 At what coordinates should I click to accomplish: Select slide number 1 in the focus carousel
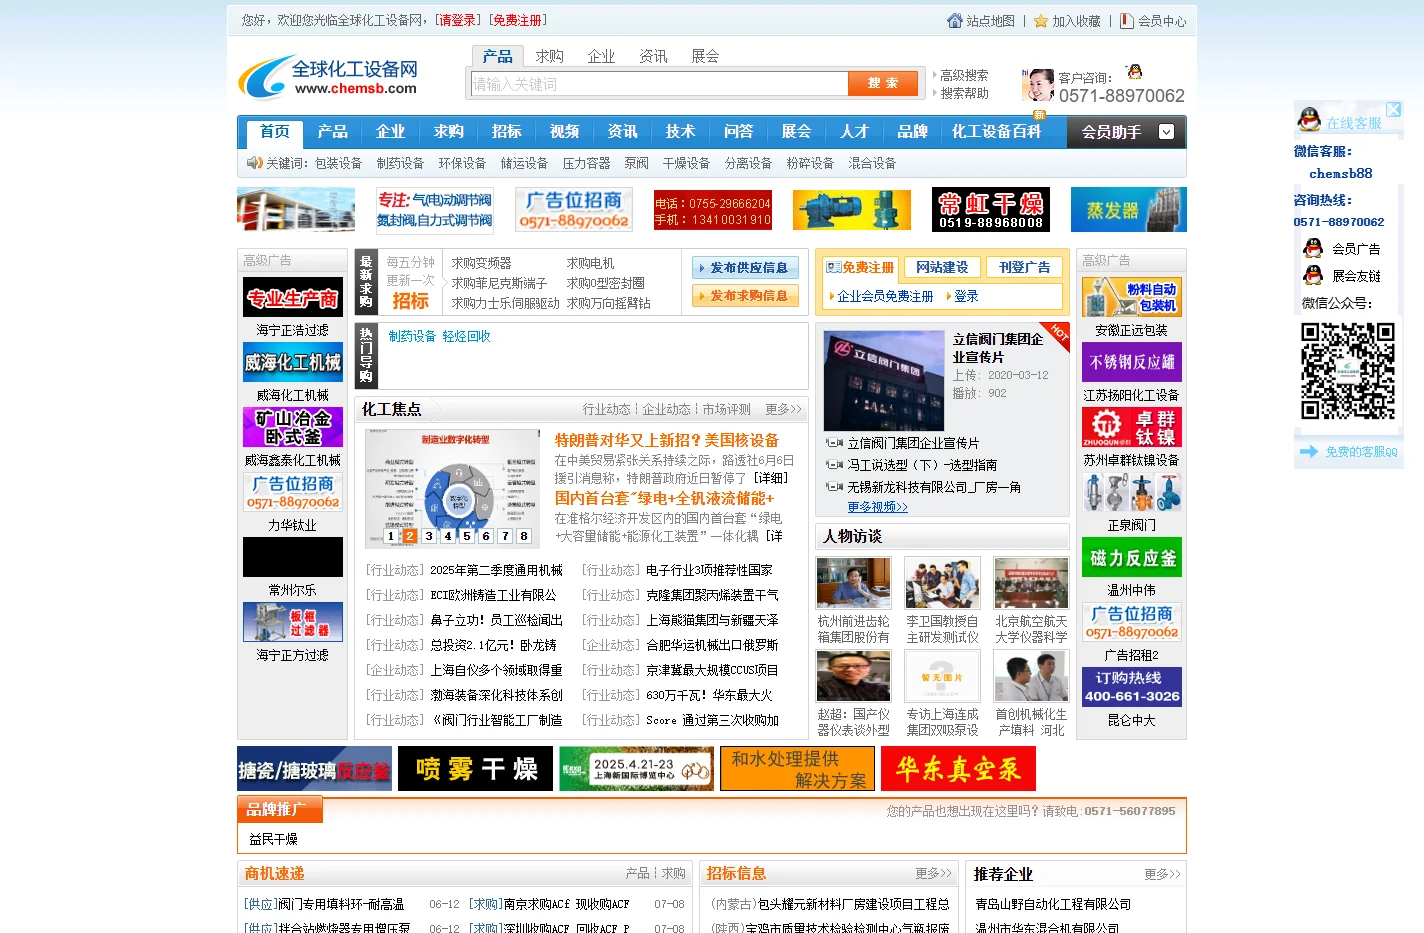[x=391, y=536]
